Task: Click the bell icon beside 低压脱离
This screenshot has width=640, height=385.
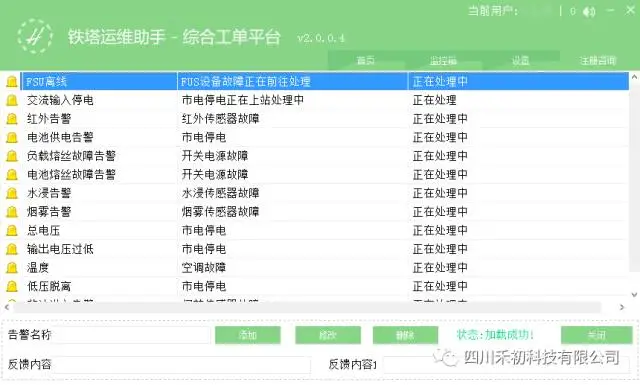Action: click(12, 286)
